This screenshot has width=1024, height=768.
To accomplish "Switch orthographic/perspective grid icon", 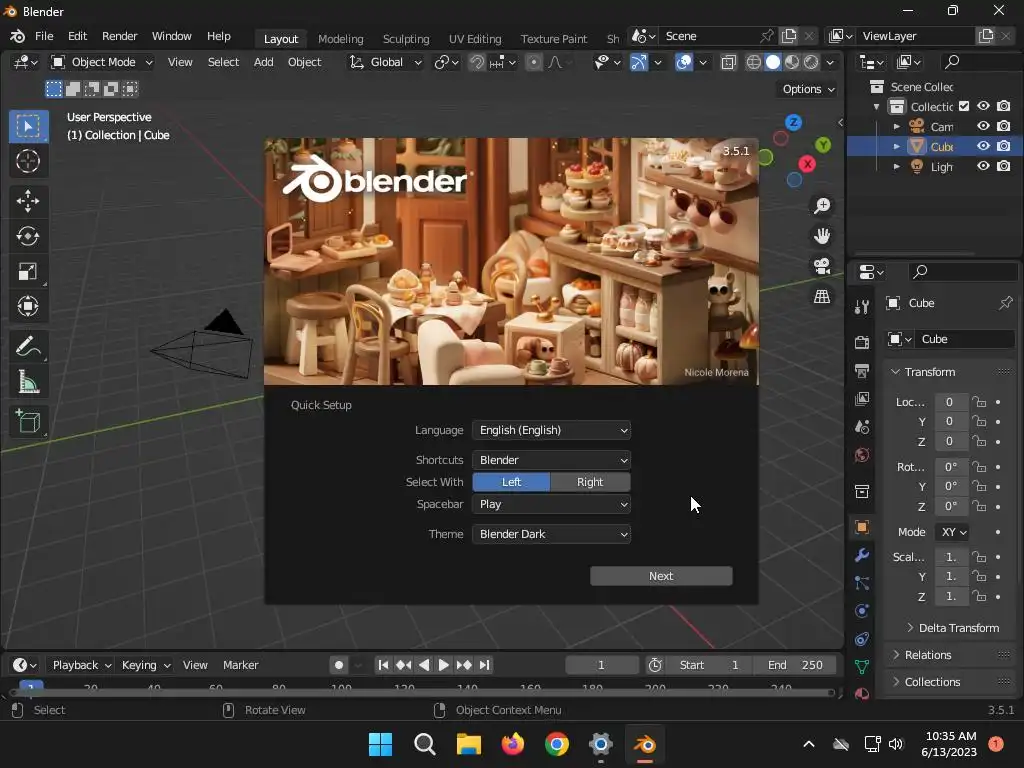I will (822, 296).
